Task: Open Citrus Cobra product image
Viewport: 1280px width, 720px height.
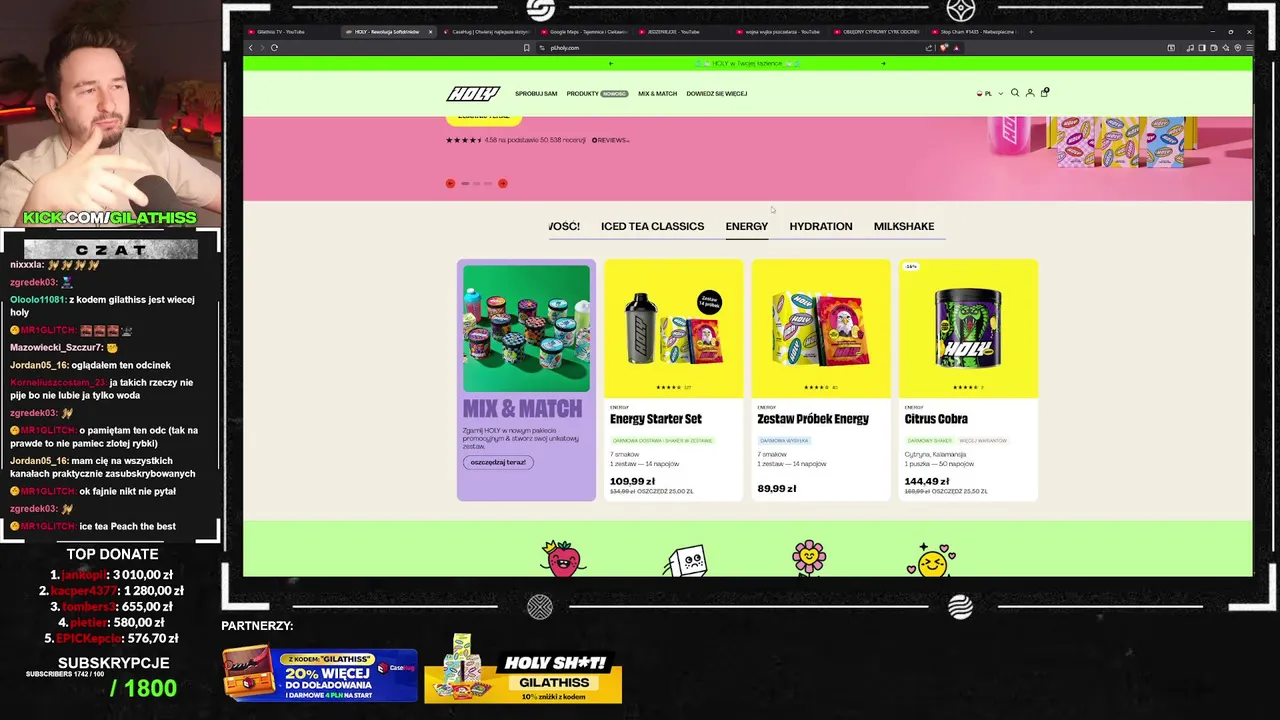Action: pos(968,328)
